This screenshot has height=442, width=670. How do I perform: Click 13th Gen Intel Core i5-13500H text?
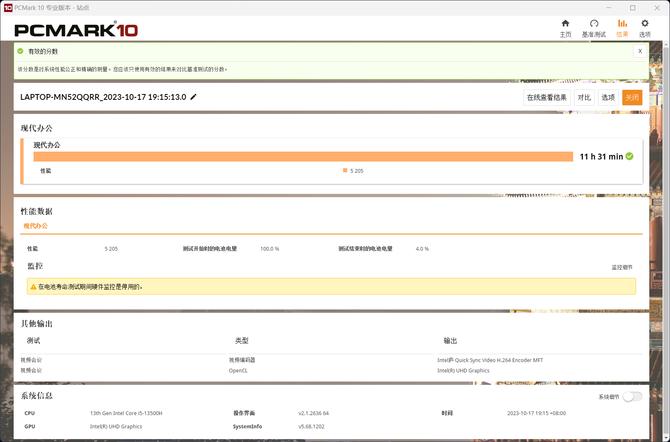pyautogui.click(x=126, y=413)
